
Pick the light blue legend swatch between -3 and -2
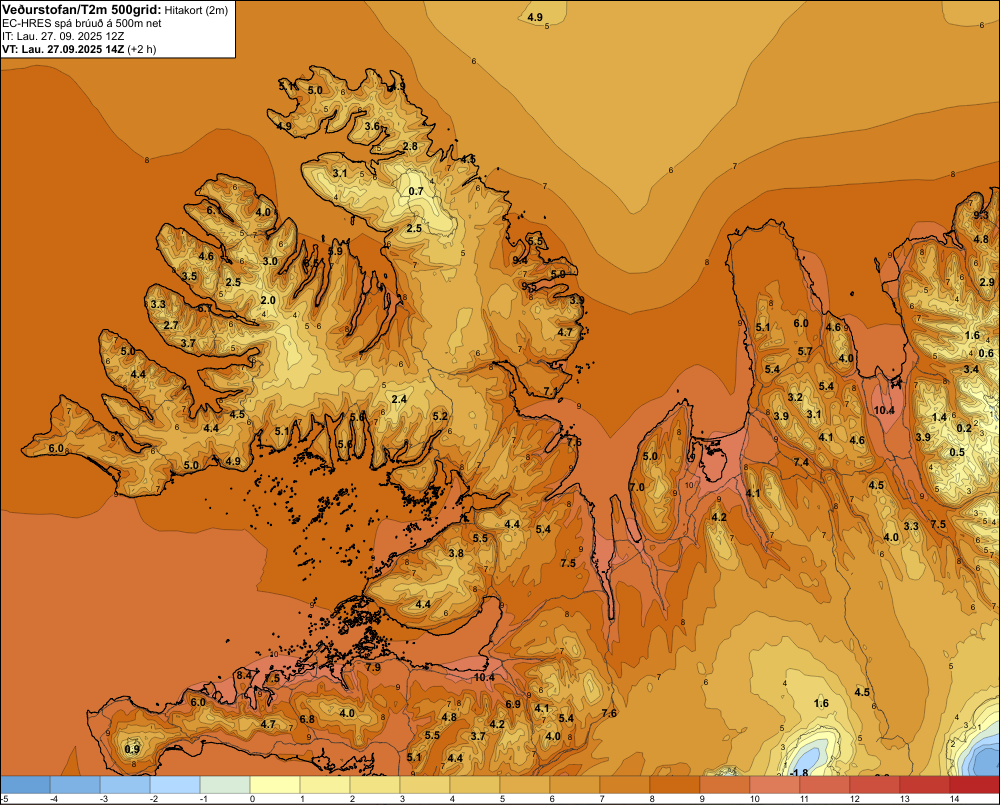pyautogui.click(x=125, y=785)
